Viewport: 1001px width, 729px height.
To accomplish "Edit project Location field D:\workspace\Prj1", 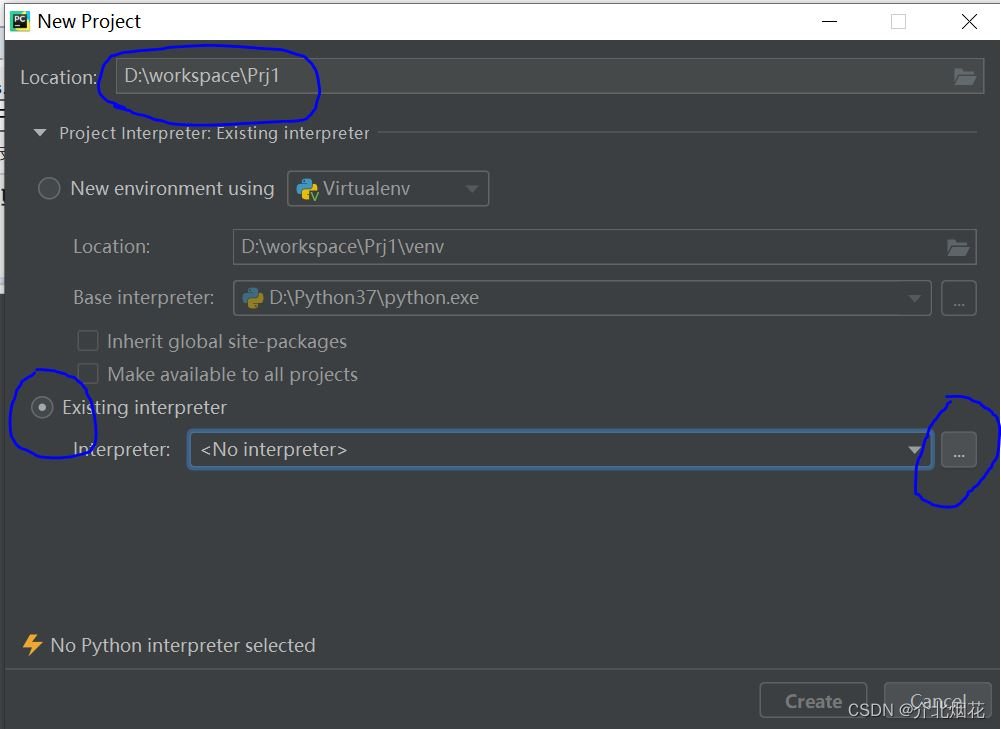I will click(x=550, y=76).
